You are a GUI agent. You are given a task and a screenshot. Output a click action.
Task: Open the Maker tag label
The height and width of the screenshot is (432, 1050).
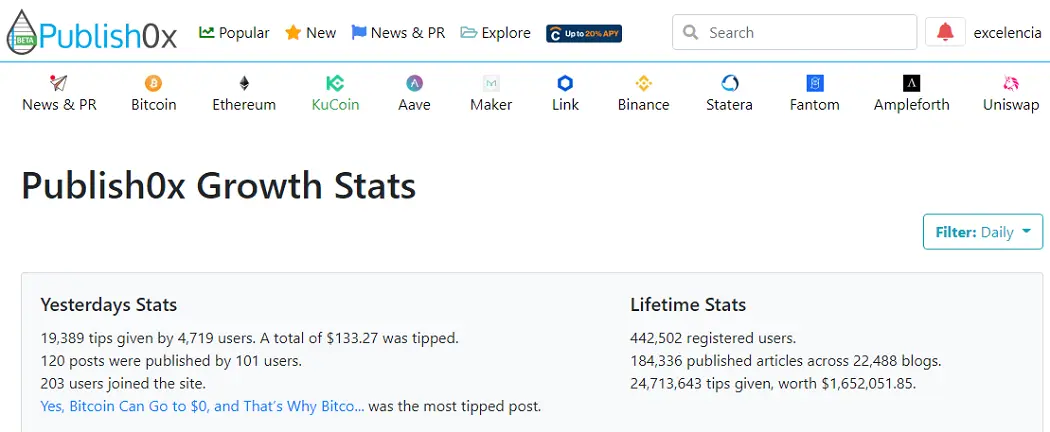(491, 105)
